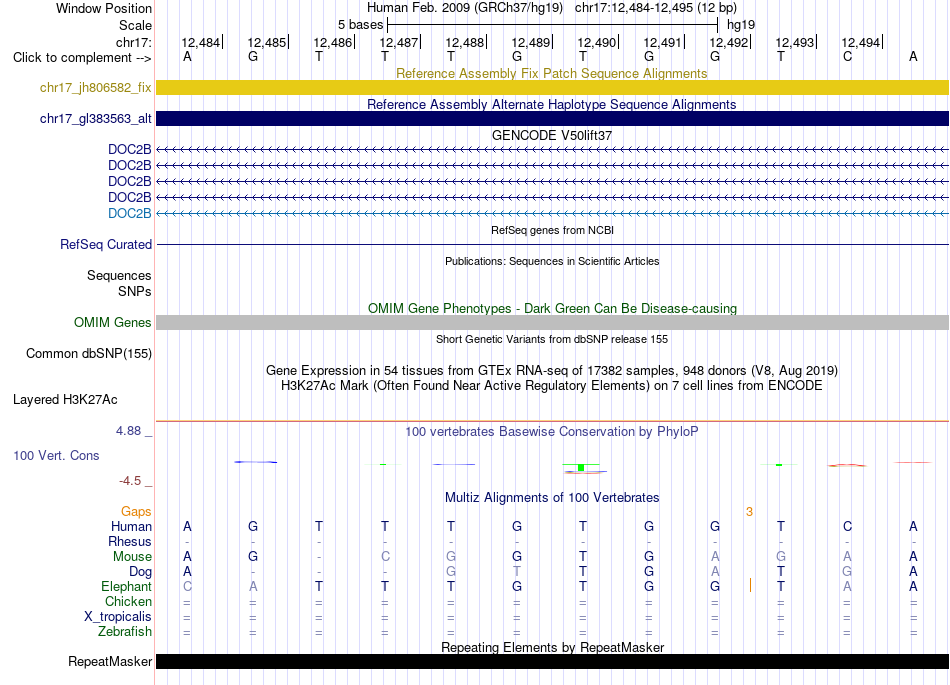Click the Reference Assembly Alternate Haplotype title

tap(551, 104)
